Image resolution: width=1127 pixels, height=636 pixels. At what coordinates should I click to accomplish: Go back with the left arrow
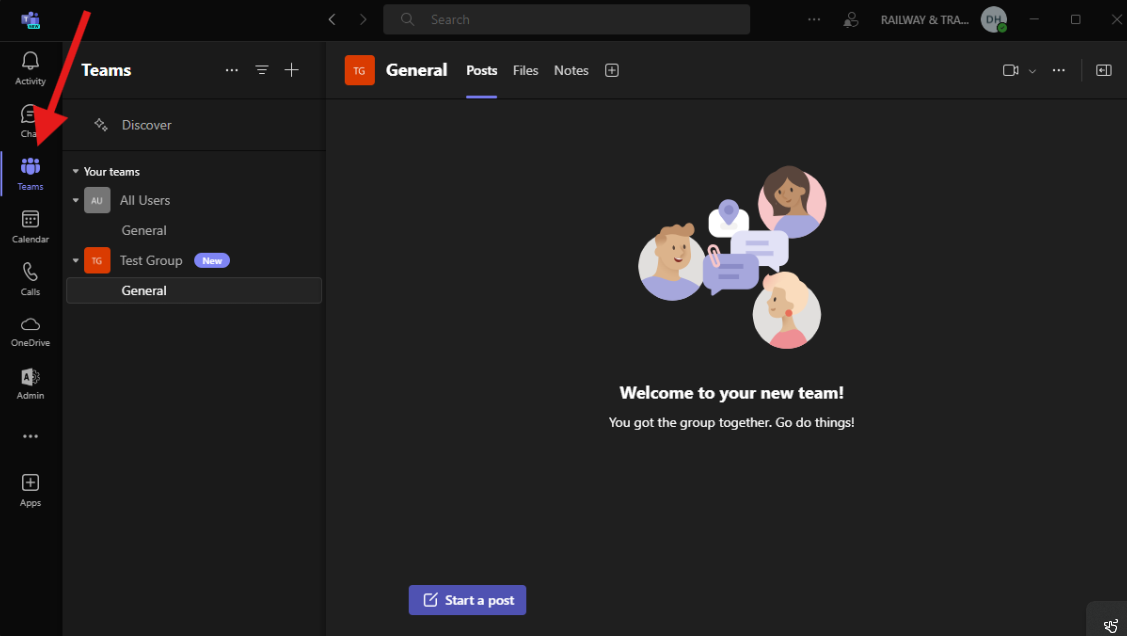tap(332, 19)
